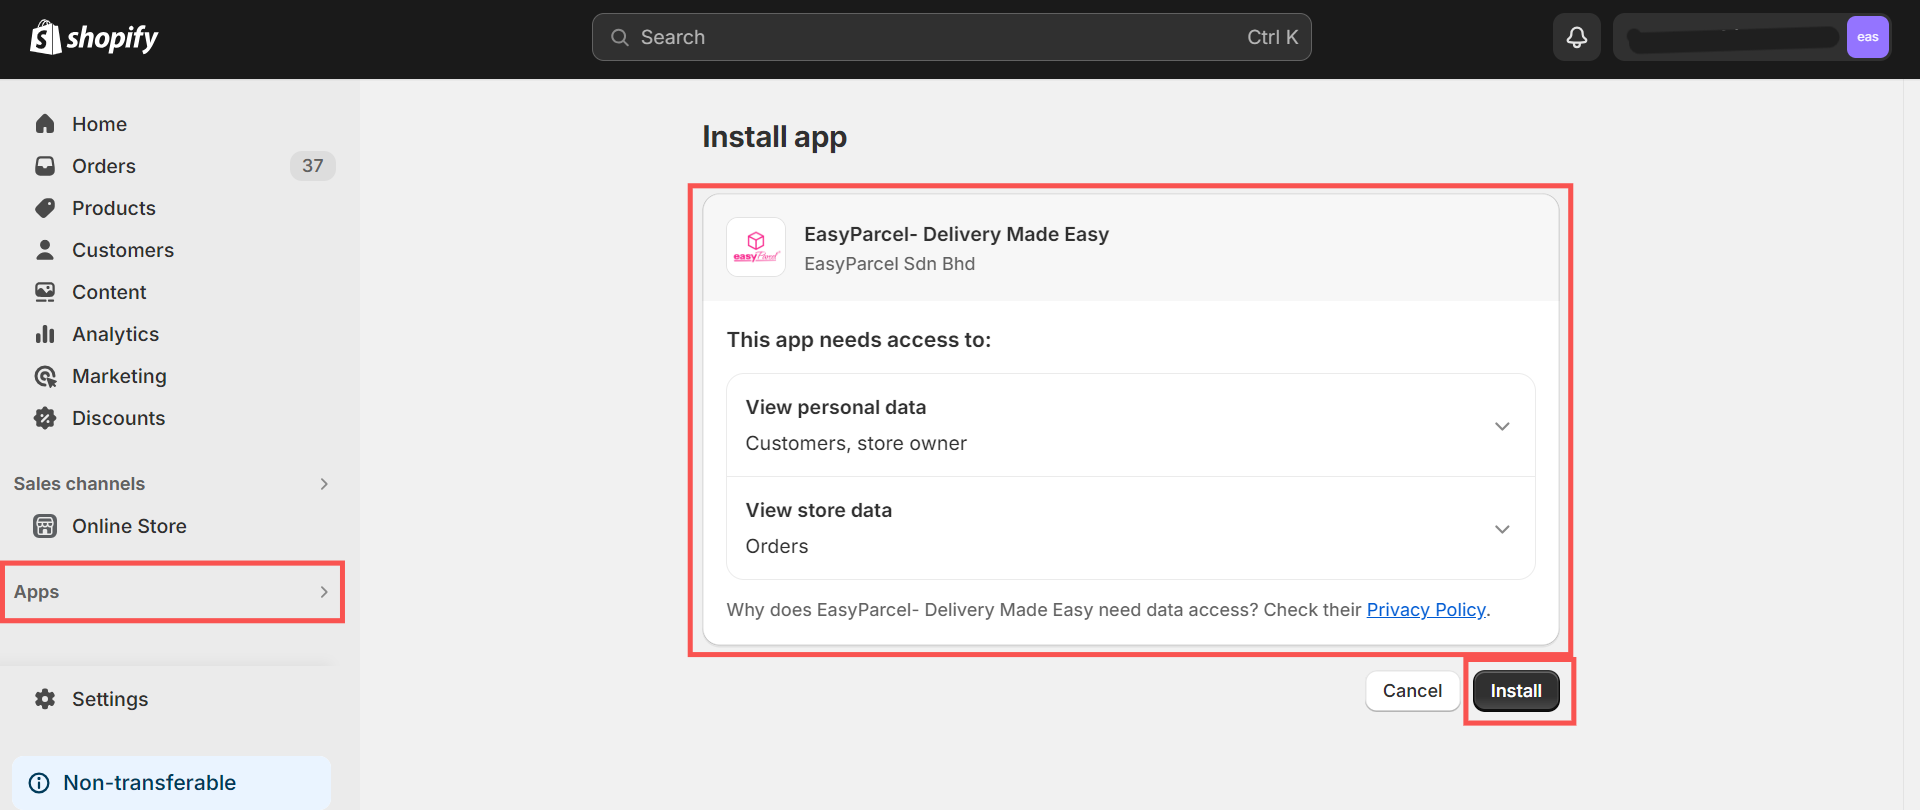Click the Products tag icon
1920x810 pixels.
click(x=45, y=208)
